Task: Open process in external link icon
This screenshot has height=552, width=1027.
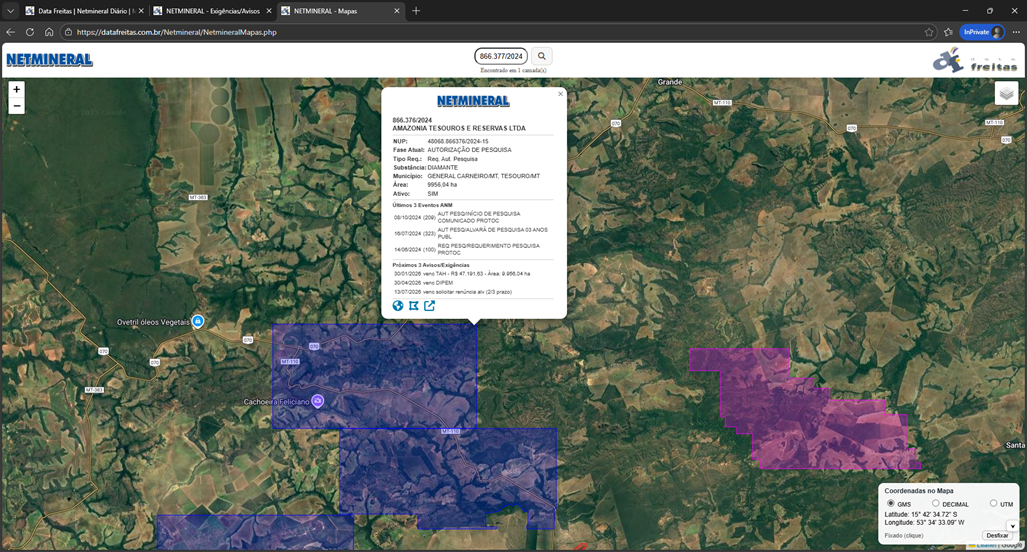Action: [429, 306]
